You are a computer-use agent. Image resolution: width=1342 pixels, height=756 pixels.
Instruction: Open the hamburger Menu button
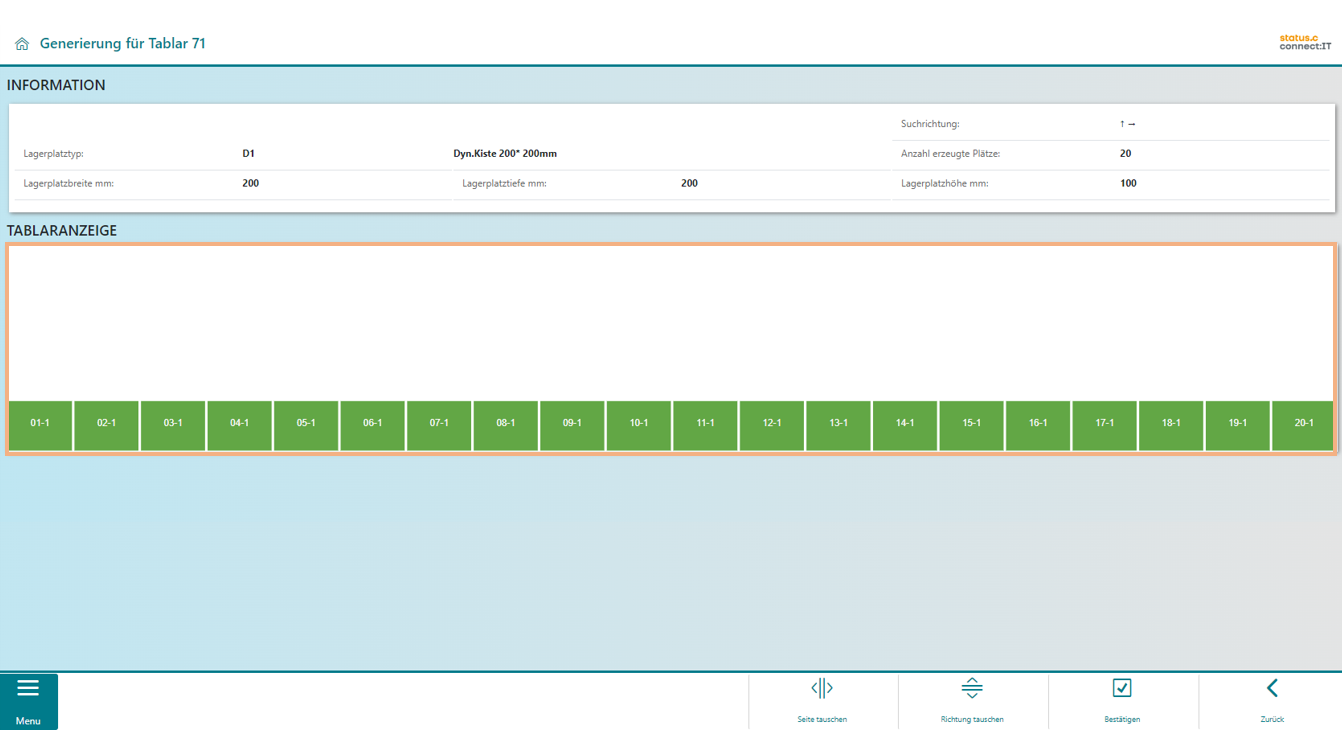(x=28, y=701)
